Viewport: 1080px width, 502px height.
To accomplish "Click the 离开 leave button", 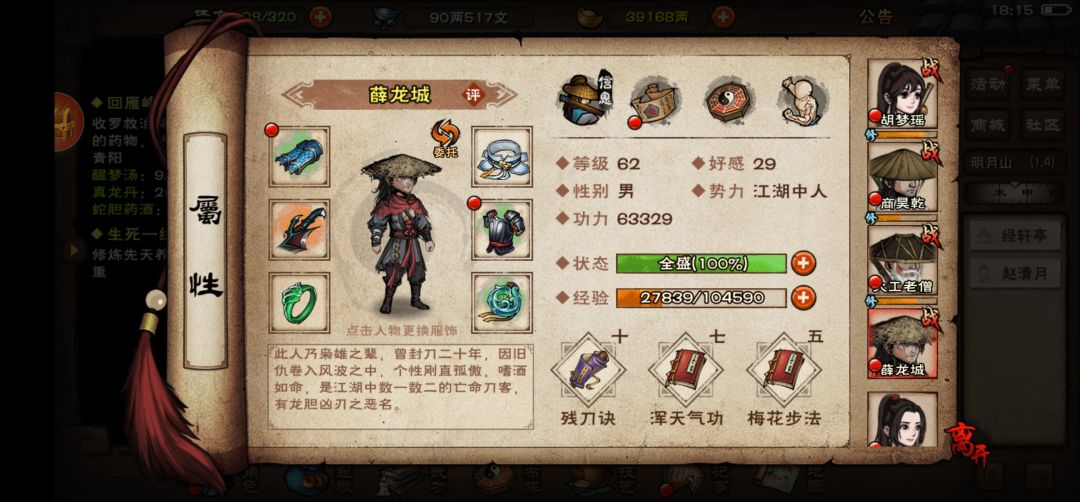I will click(969, 441).
